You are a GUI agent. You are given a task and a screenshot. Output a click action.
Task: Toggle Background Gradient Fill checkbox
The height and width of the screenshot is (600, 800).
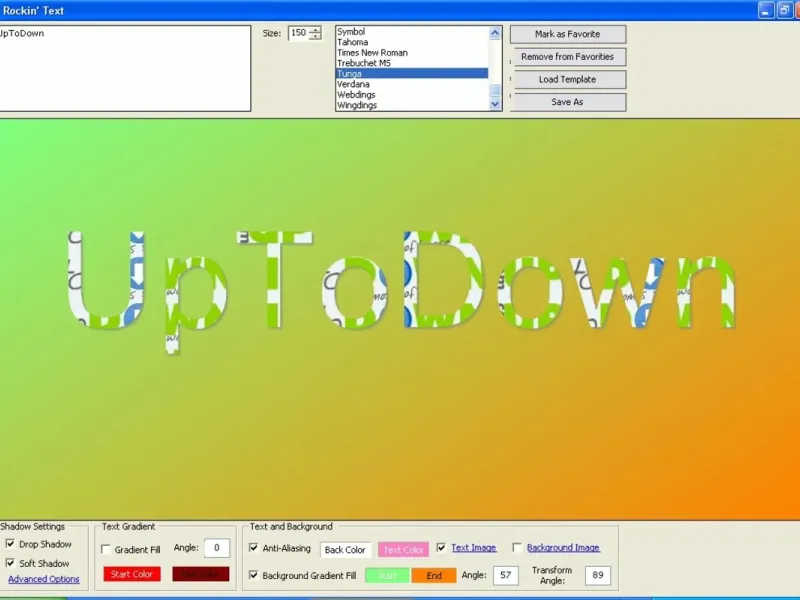tap(254, 575)
